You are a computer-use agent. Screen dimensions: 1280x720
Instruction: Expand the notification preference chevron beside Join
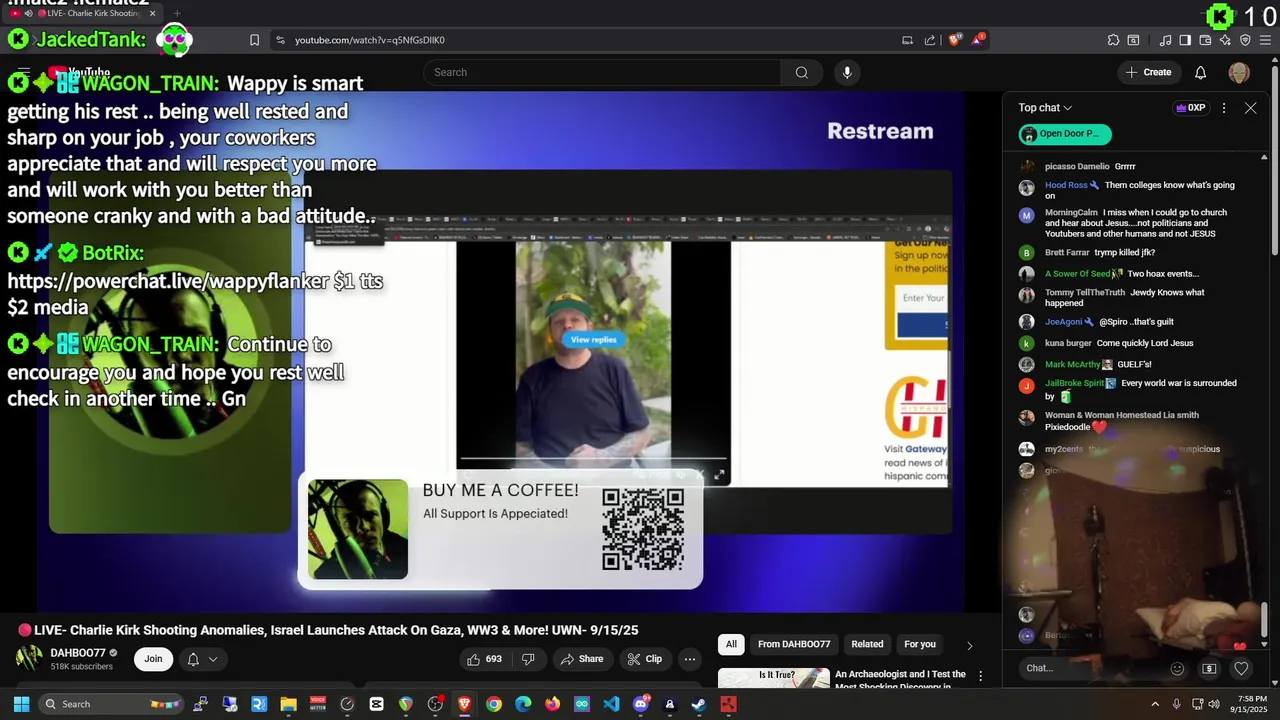(x=212, y=659)
